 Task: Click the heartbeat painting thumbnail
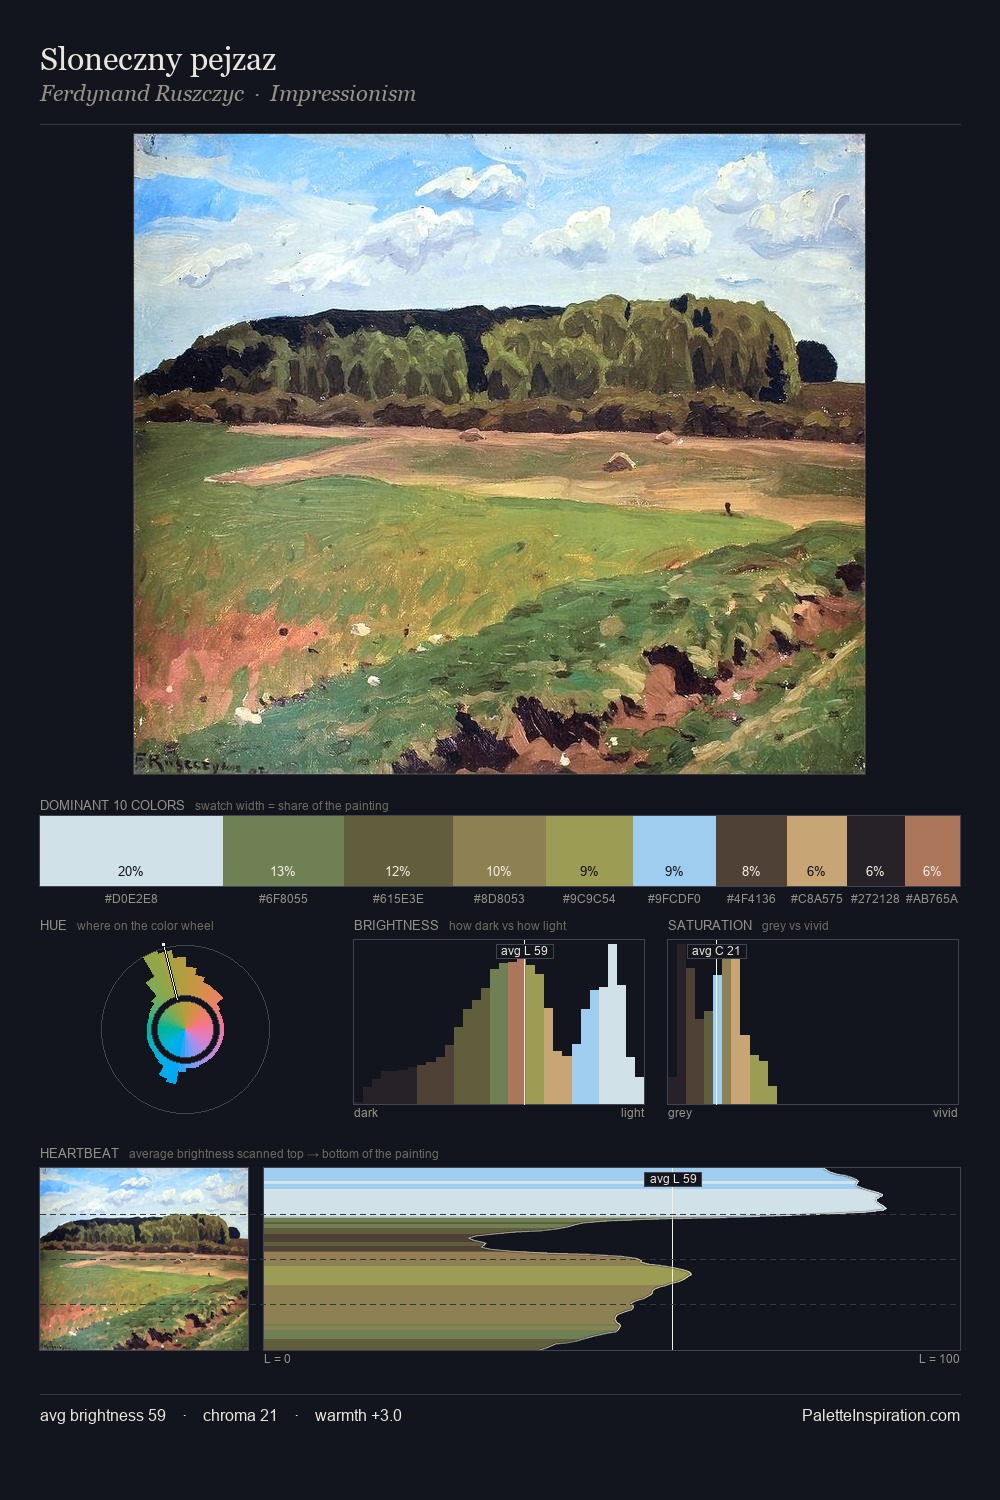[x=144, y=1259]
